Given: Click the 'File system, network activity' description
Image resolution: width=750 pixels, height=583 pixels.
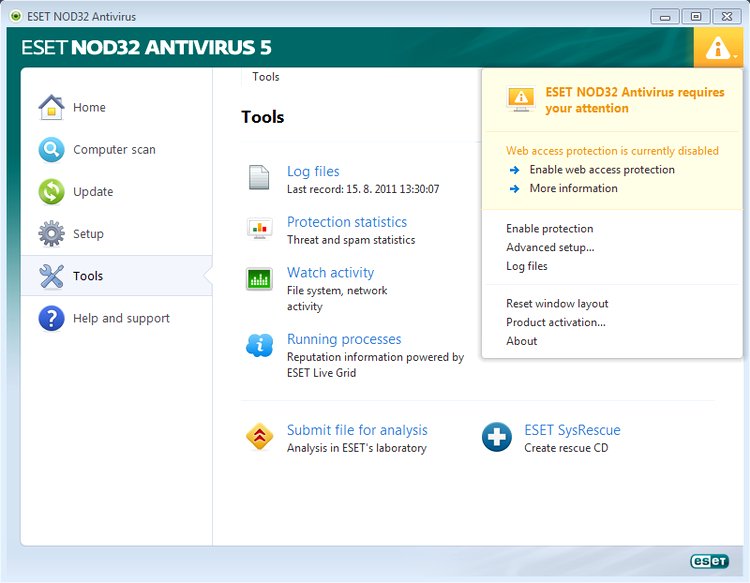Looking at the screenshot, I should point(337,298).
